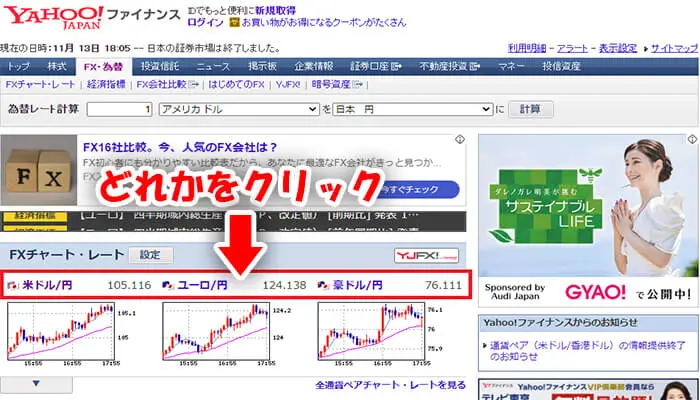Click the 新規取得 link
Screen dimensions: 700x400
[275, 11]
